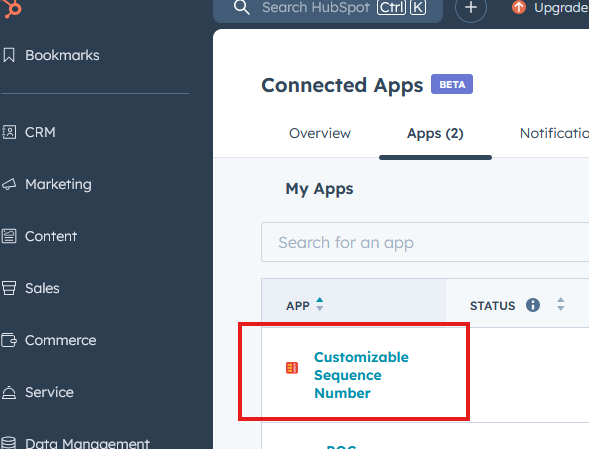The image size is (589, 449).
Task: Switch to the Apps (2) tab
Action: tap(435, 133)
